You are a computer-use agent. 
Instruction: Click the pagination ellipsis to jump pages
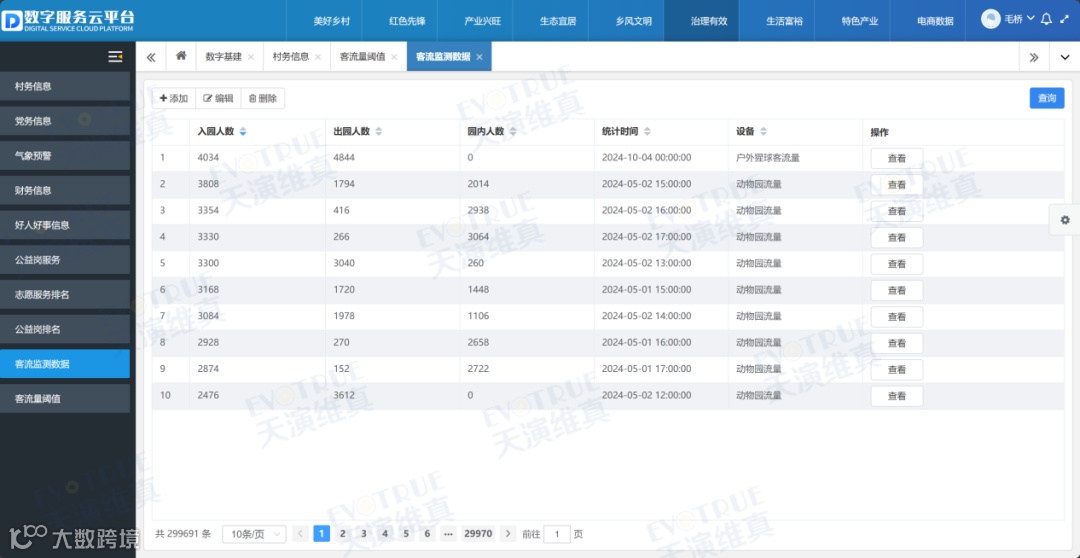tap(448, 533)
